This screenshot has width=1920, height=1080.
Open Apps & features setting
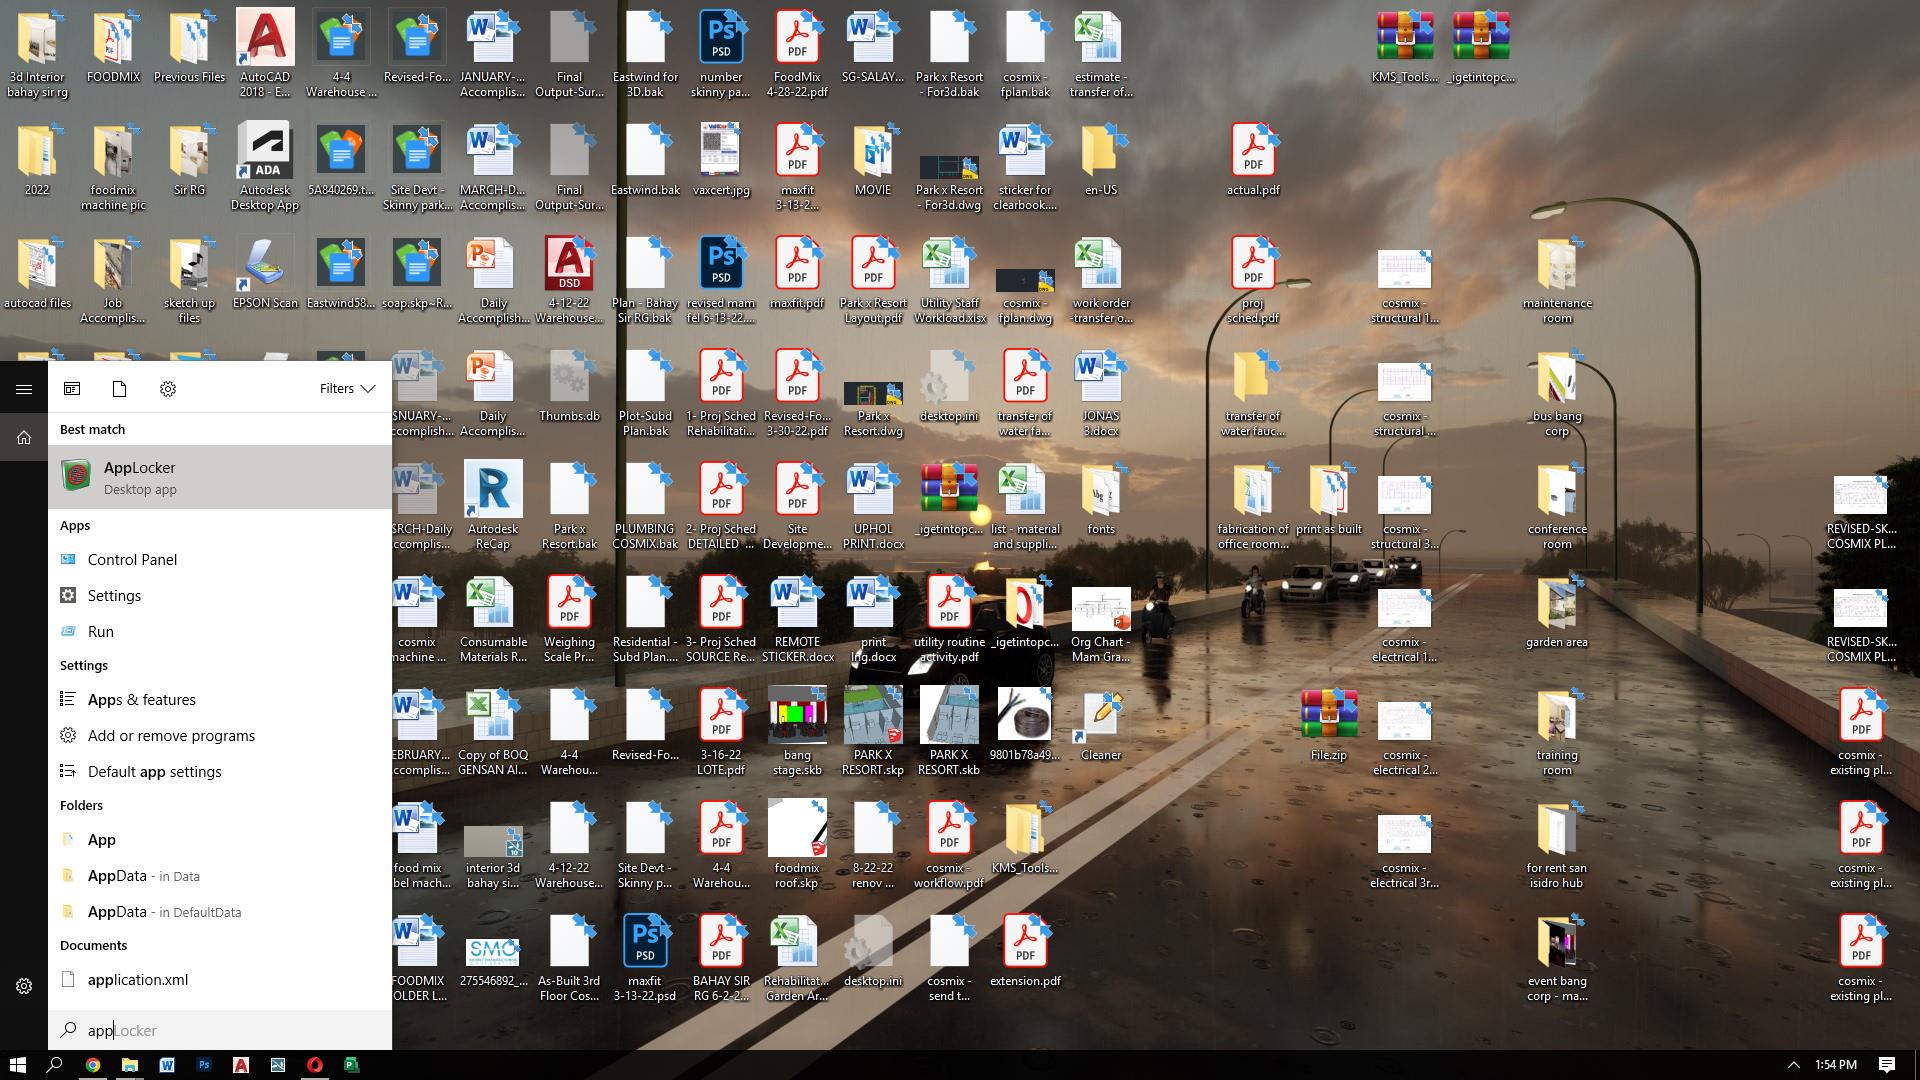click(141, 700)
